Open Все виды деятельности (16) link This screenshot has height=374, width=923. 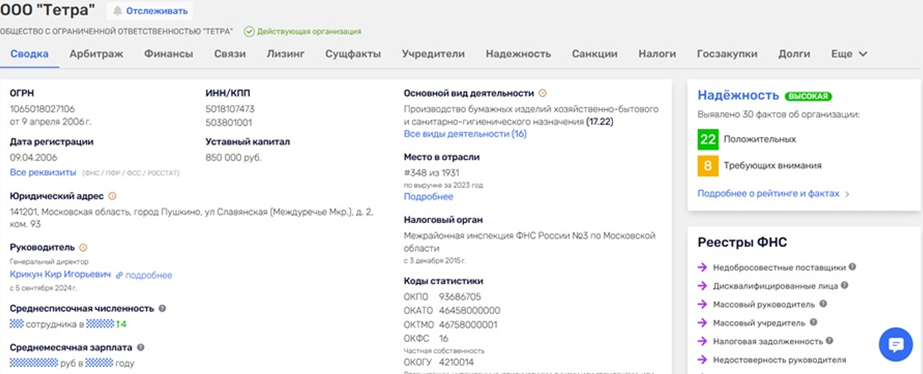pos(465,134)
